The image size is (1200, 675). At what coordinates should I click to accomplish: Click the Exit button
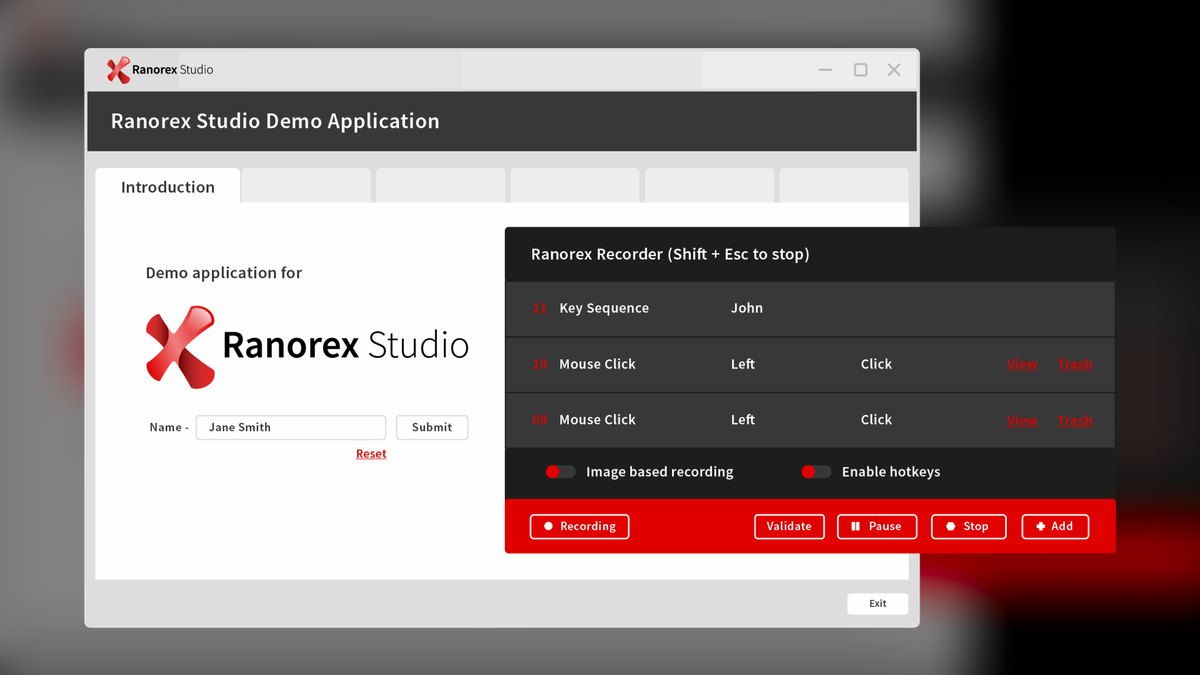pos(878,604)
